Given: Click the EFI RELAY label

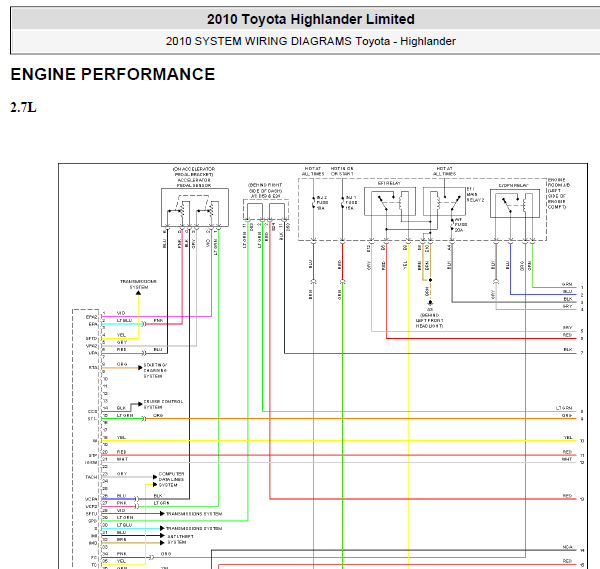Looking at the screenshot, I should pyautogui.click(x=389, y=183).
